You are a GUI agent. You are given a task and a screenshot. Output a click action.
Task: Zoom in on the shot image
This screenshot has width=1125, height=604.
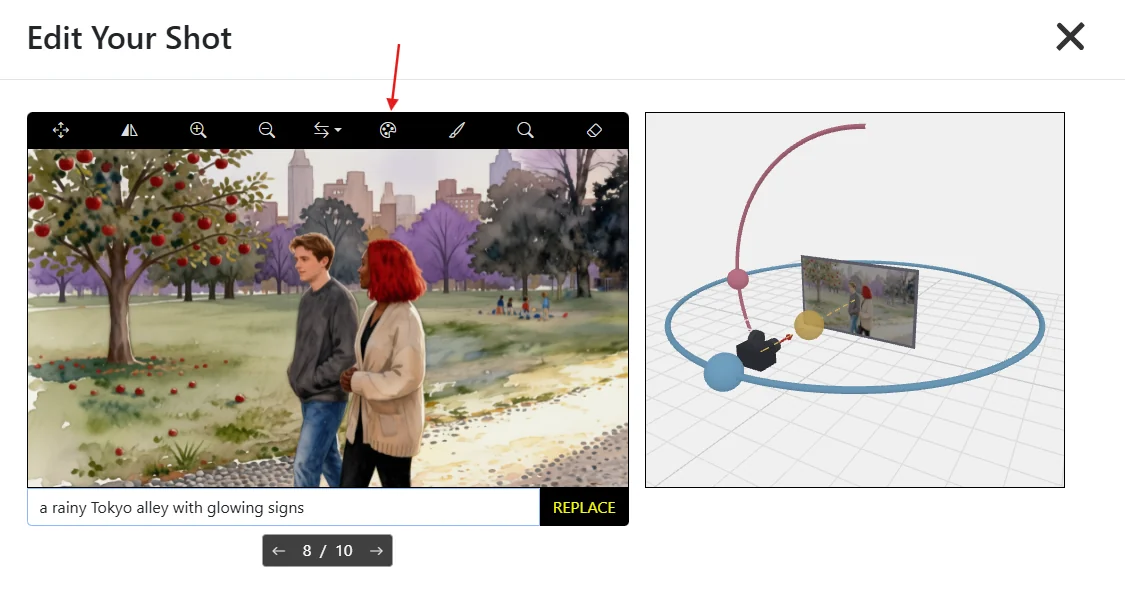point(198,129)
